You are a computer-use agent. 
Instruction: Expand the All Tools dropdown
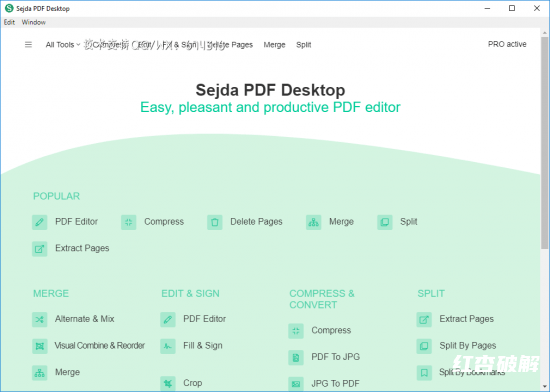(63, 45)
